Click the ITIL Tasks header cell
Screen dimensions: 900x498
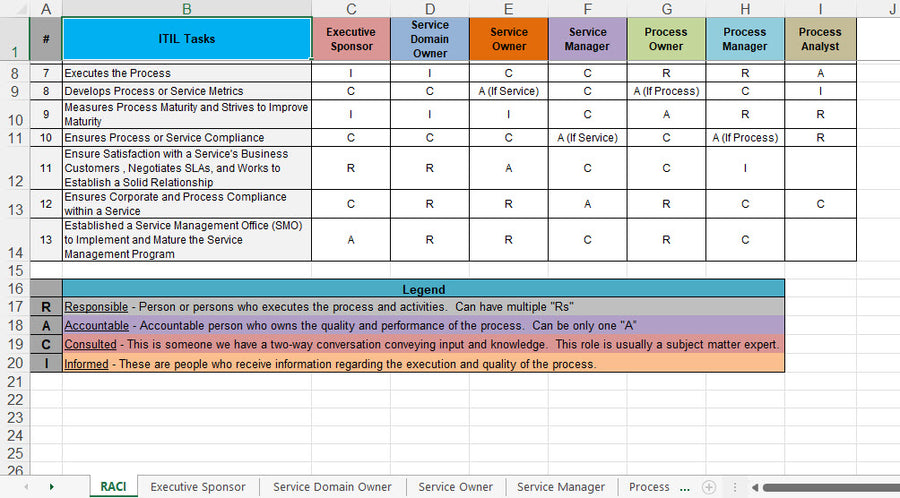[187, 39]
